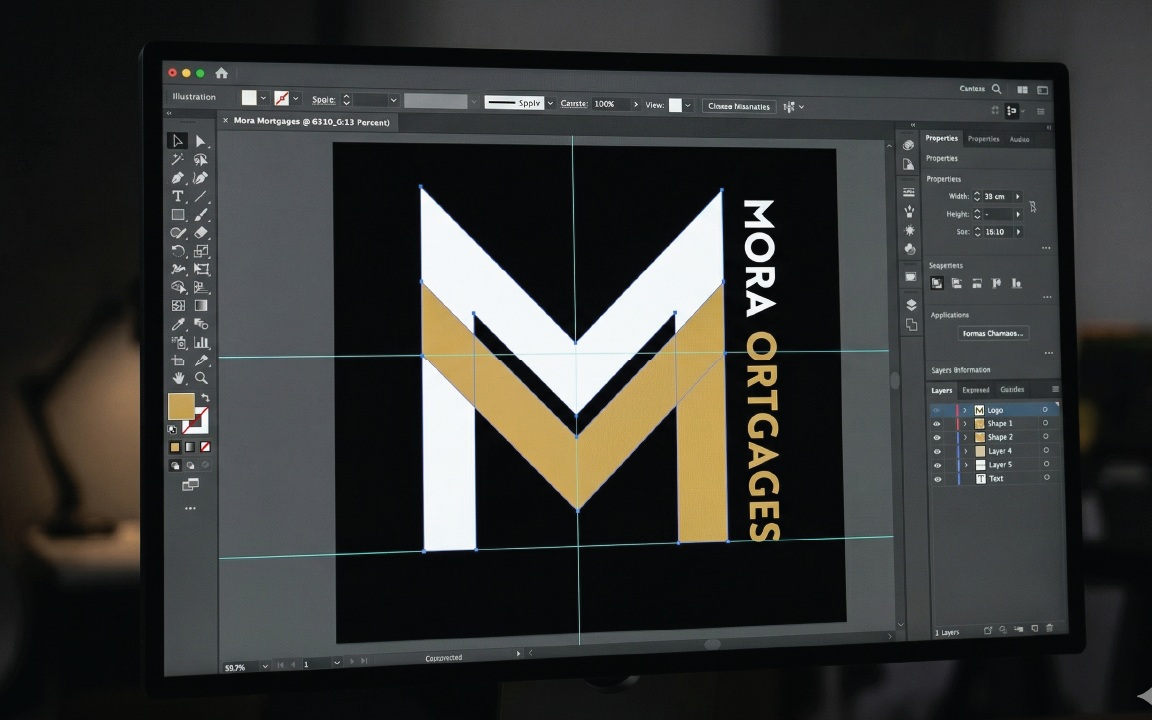Switch to the Guides tab
This screenshot has width=1152, height=720.
coord(1012,390)
